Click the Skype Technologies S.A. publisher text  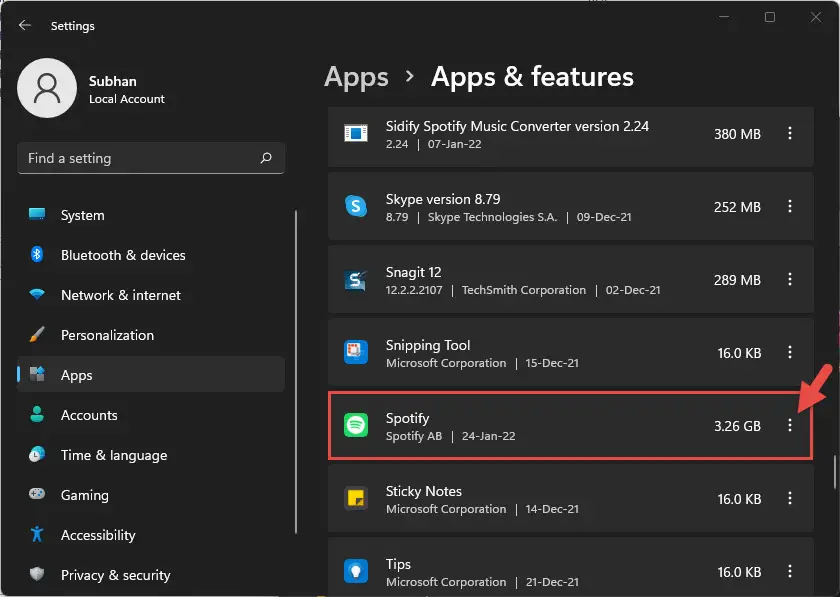492,217
